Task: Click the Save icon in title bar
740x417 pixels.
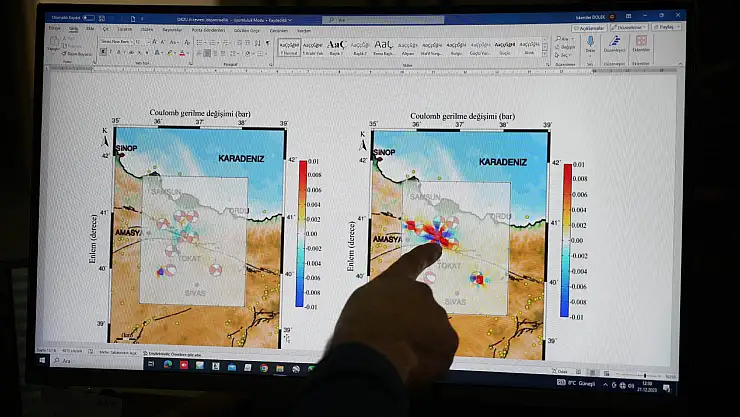Action: point(104,17)
